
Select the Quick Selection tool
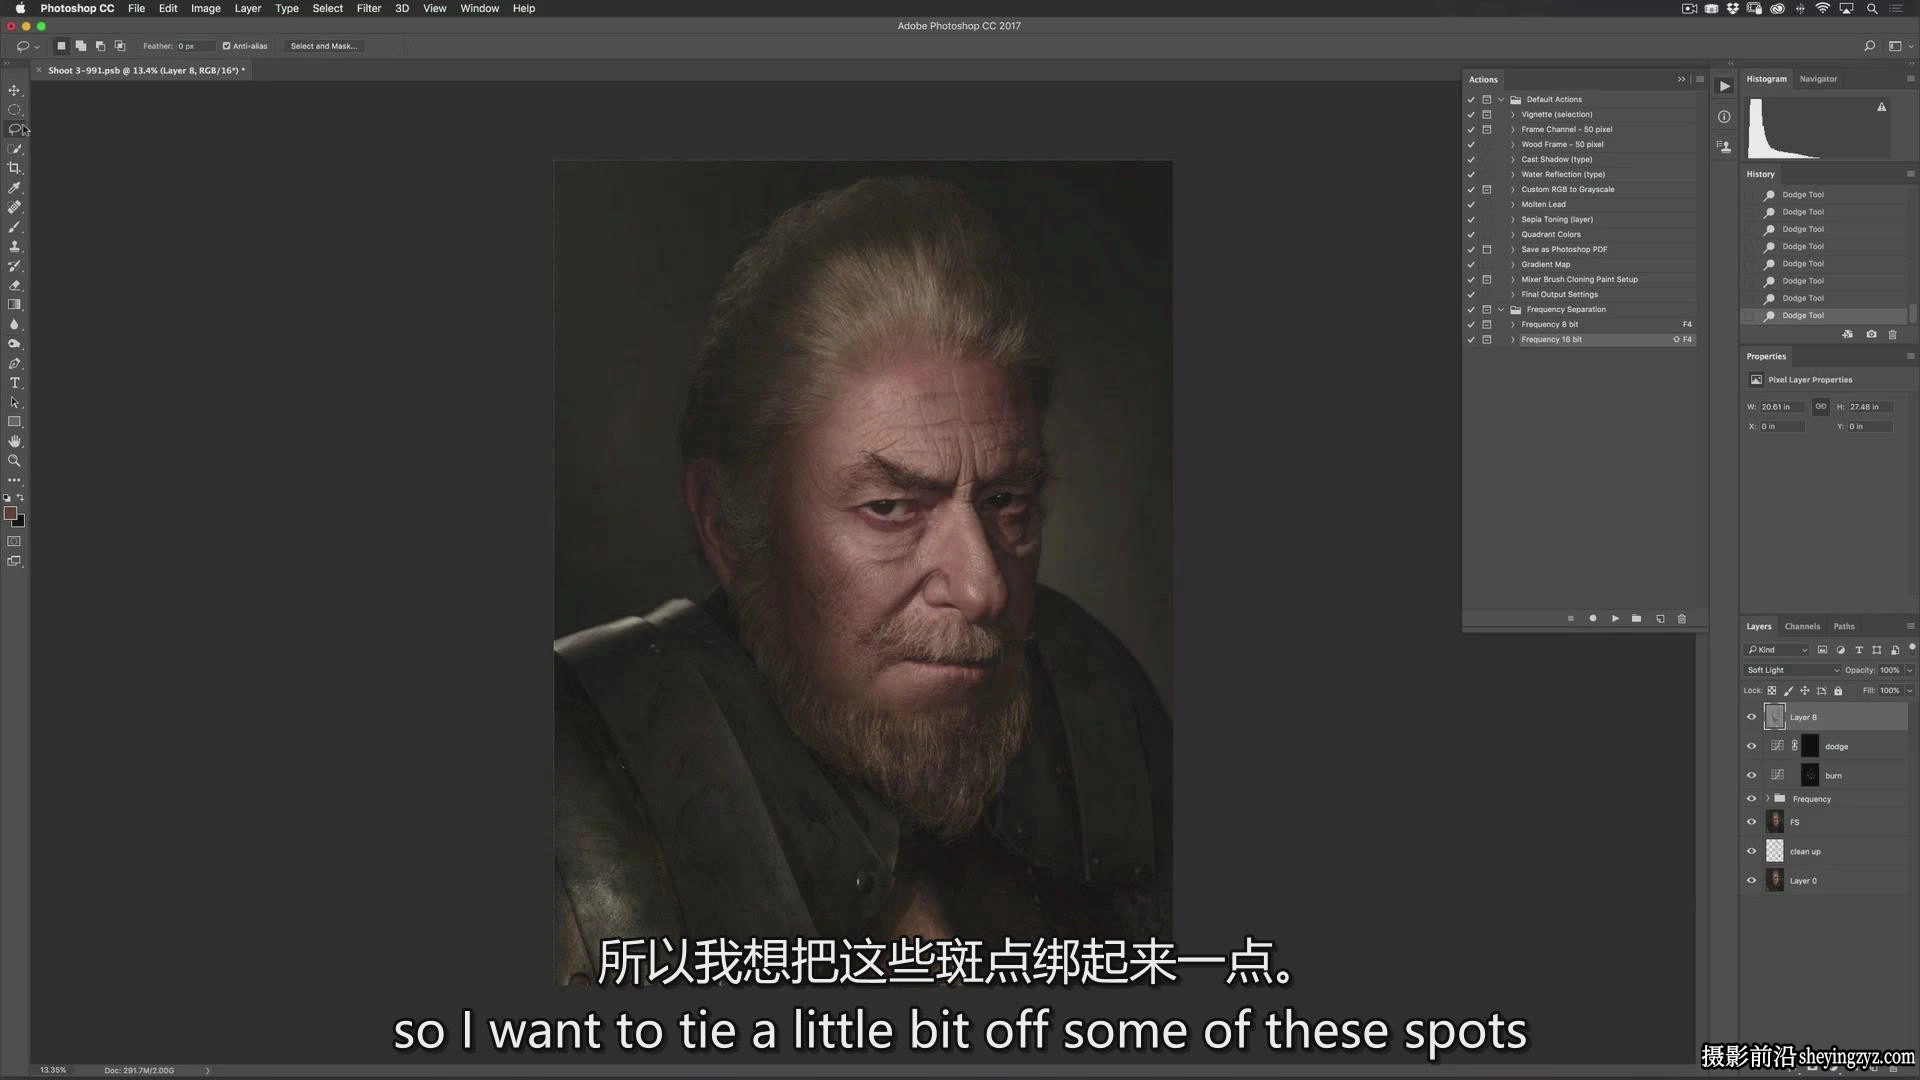(14, 149)
